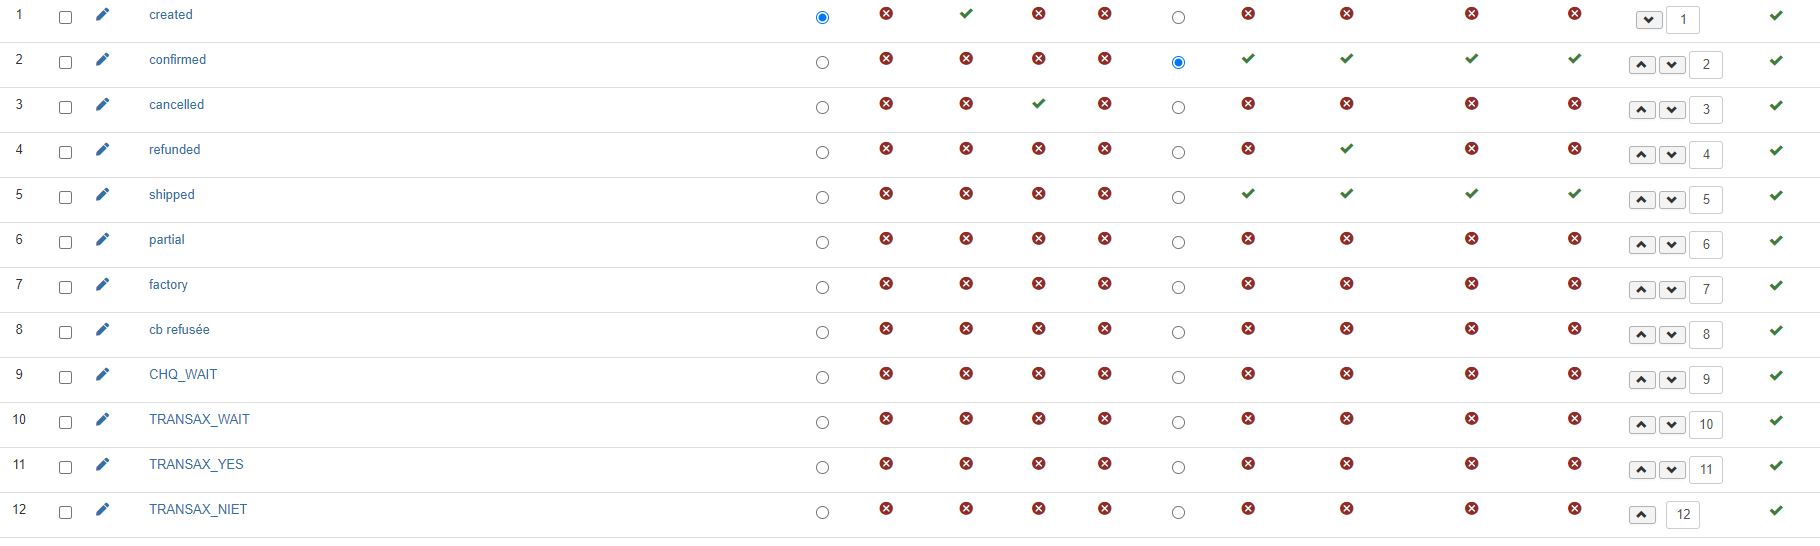Click up arrow in the factory row

(x=1642, y=290)
